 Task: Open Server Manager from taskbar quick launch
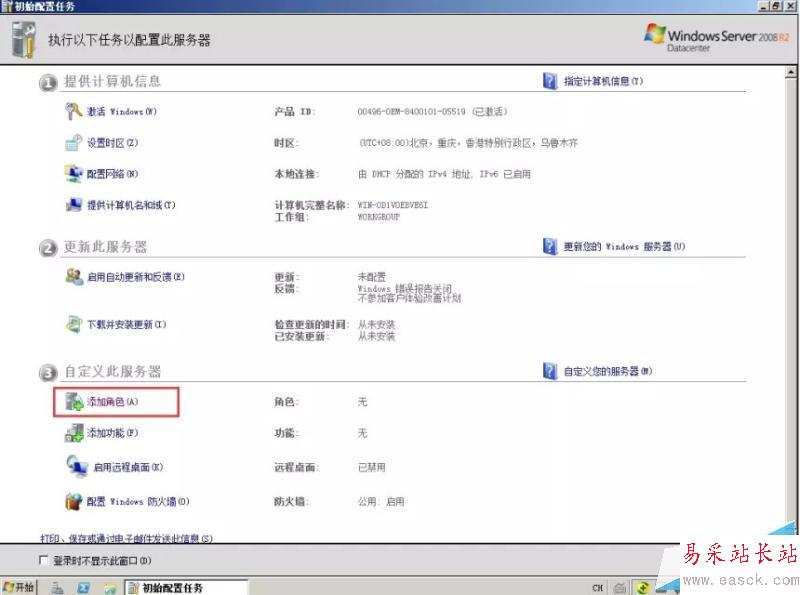(57, 588)
